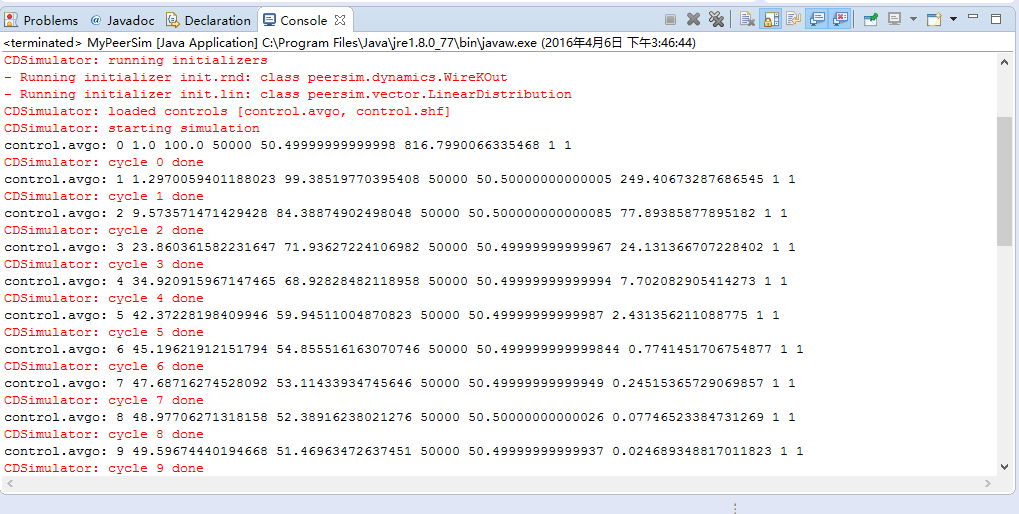Switch to the Javadoc tab

(x=123, y=20)
